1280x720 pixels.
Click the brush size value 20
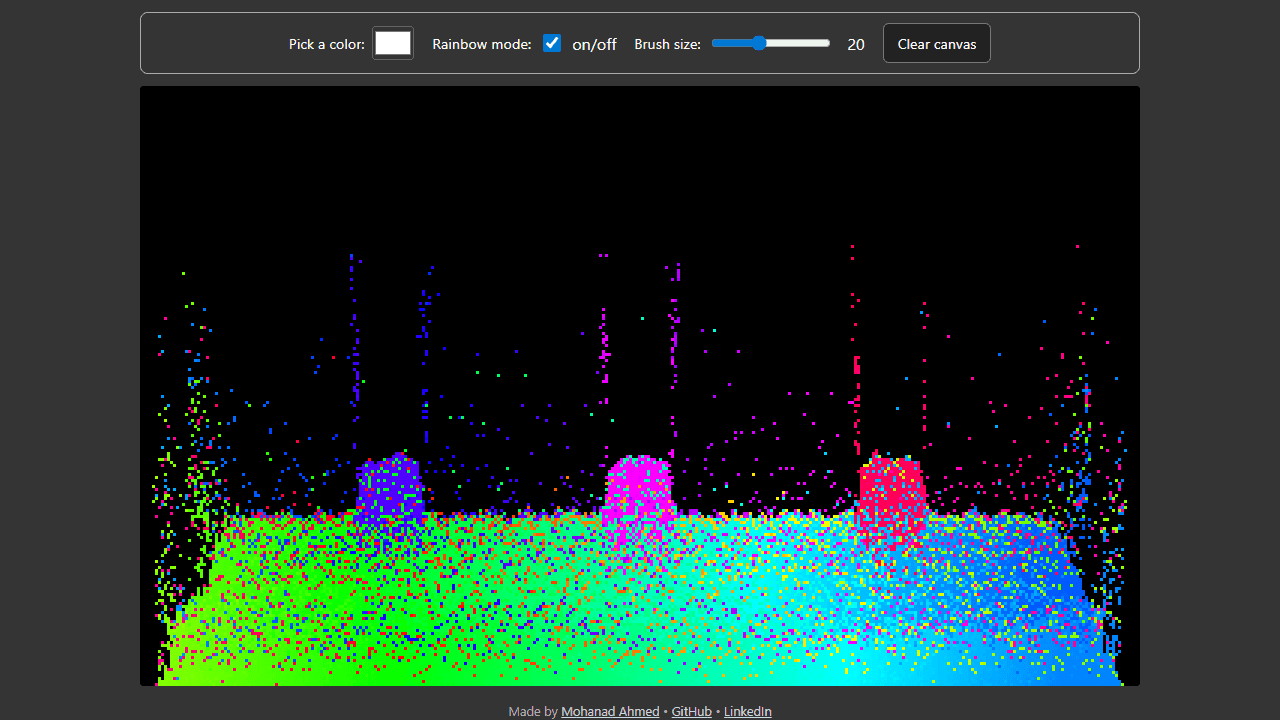856,44
